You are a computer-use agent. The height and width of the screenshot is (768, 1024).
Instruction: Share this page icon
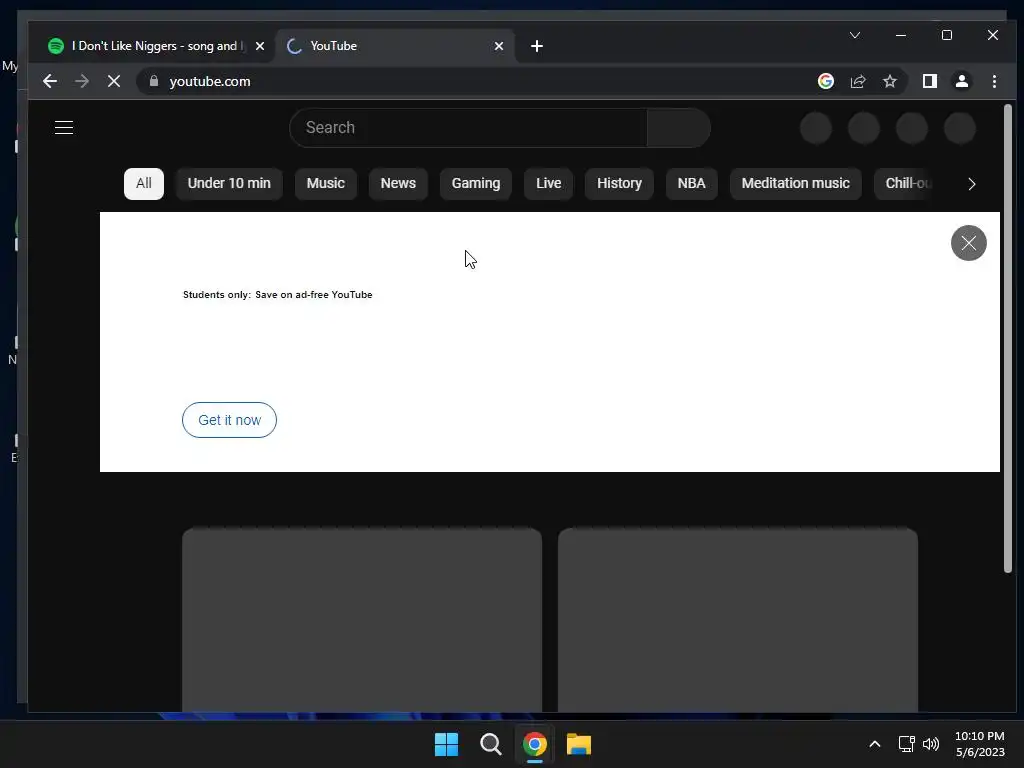(x=858, y=81)
